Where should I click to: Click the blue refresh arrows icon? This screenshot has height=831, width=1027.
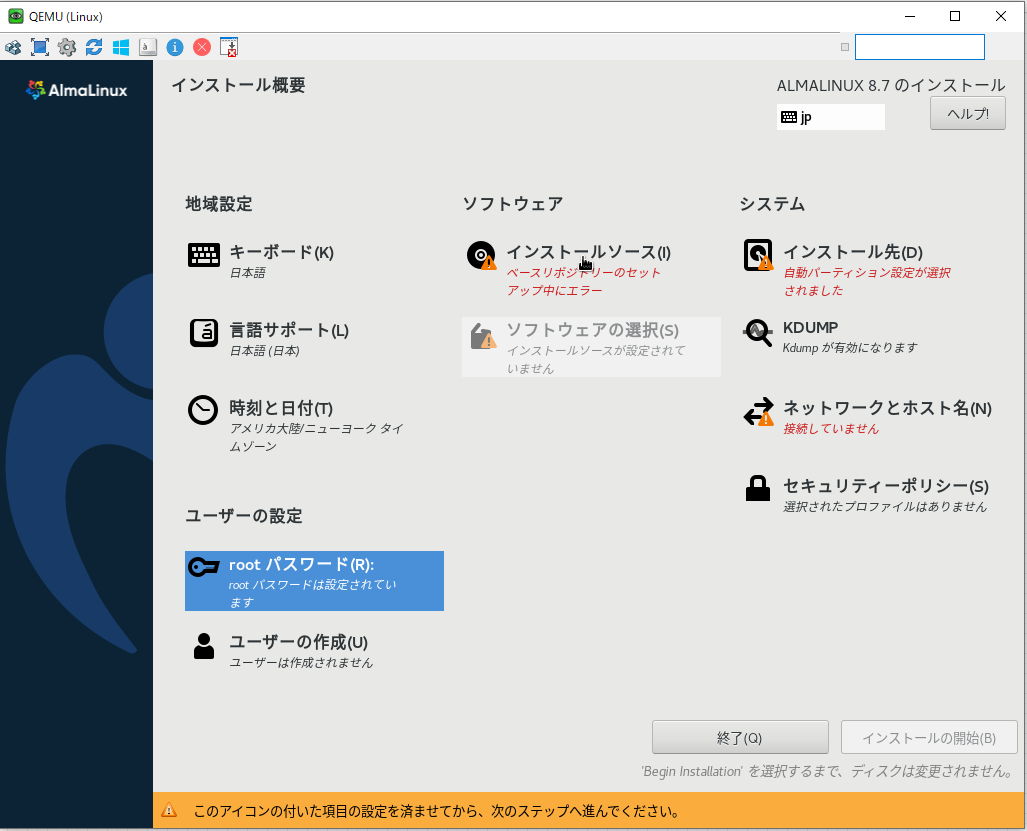(x=94, y=47)
